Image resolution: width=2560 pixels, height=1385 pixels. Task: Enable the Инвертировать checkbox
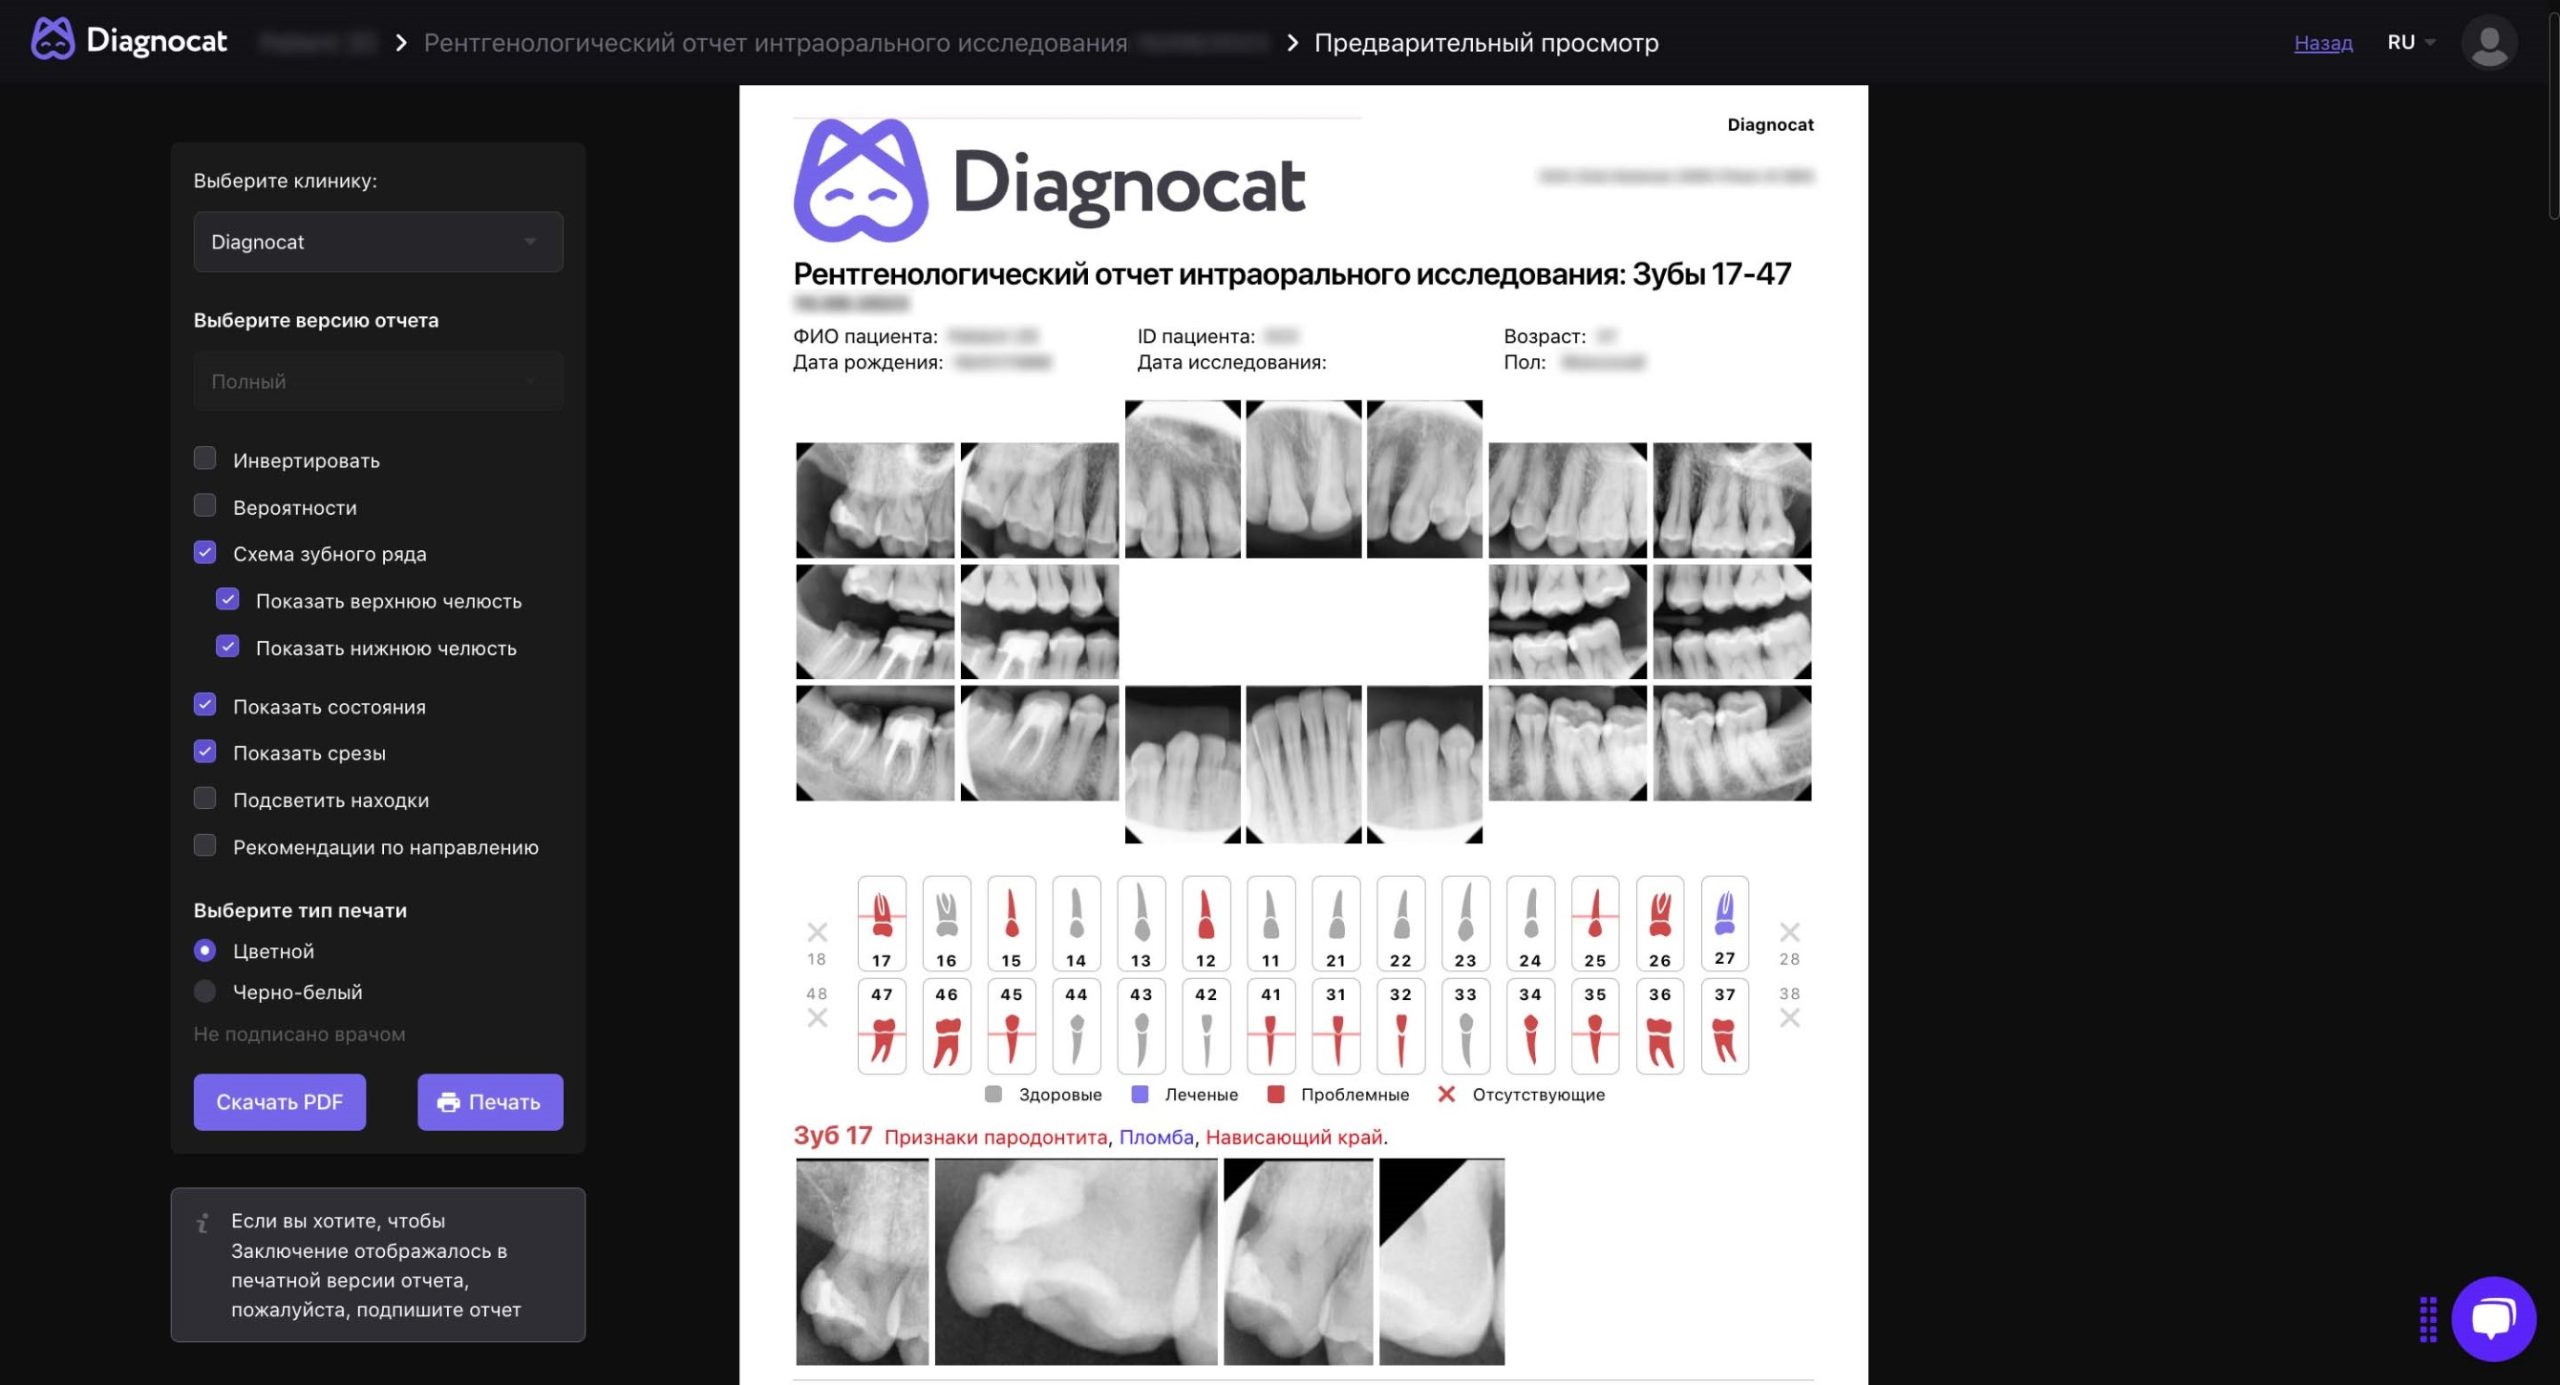[205, 458]
